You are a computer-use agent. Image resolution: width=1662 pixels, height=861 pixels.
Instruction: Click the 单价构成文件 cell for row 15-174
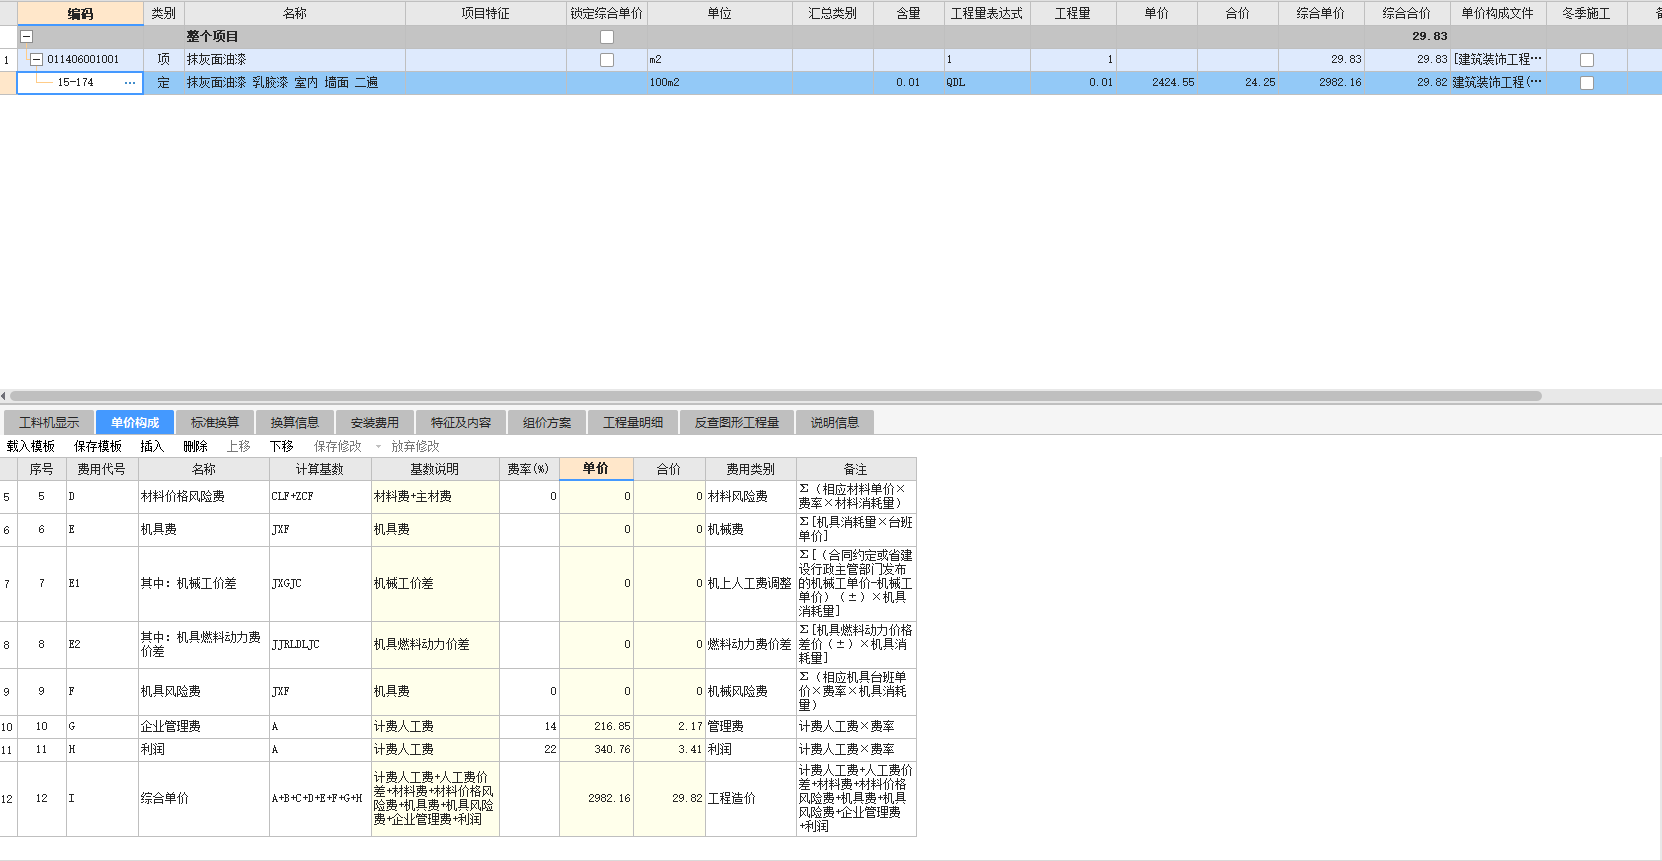tap(1497, 83)
